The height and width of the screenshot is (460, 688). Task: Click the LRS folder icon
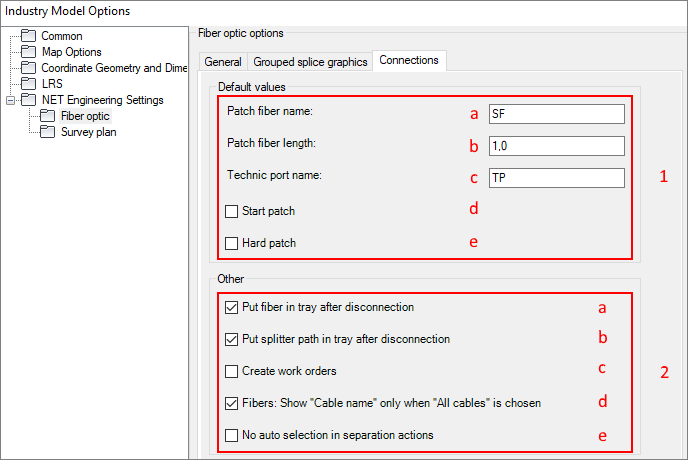29,83
